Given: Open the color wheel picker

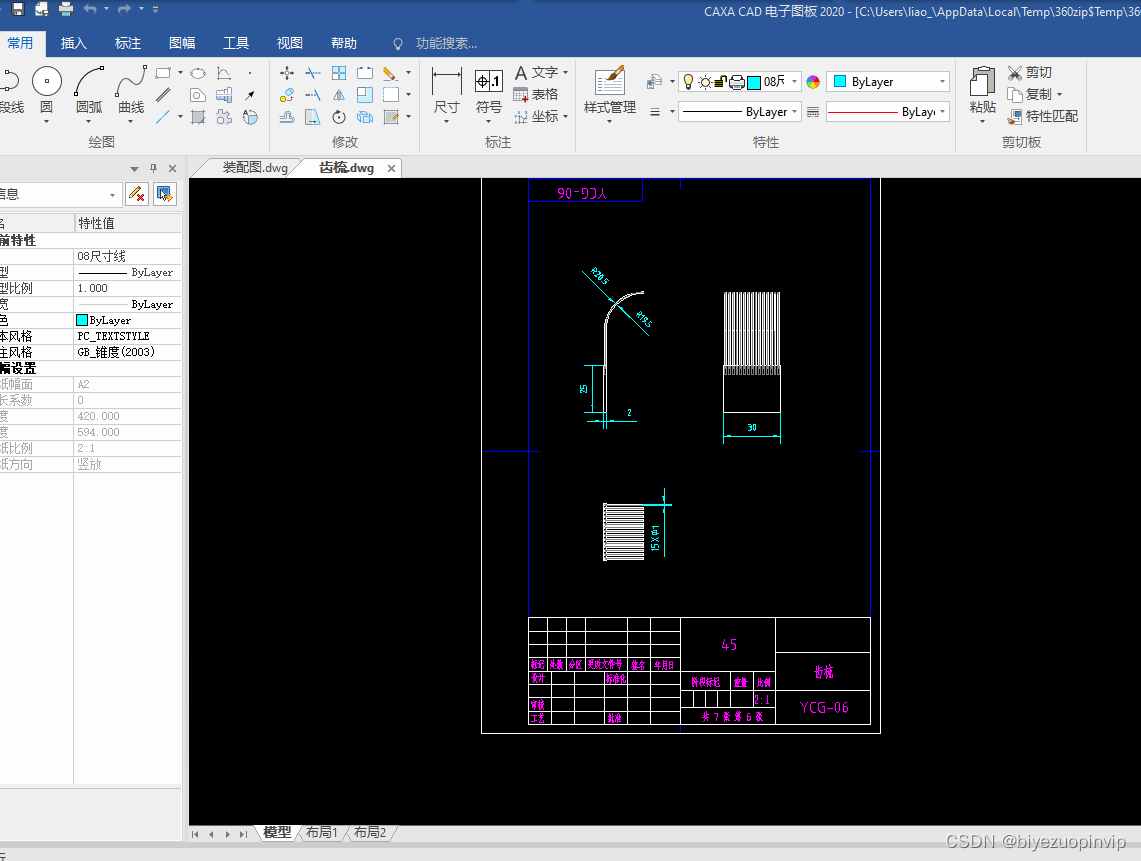Looking at the screenshot, I should (813, 82).
